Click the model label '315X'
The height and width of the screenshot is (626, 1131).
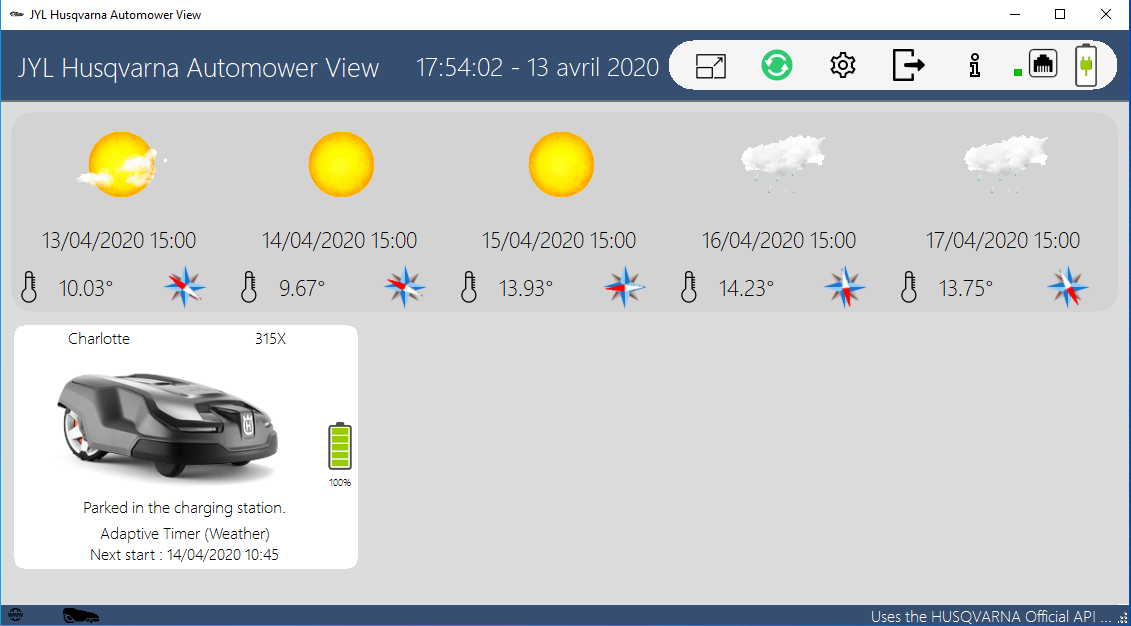270,338
